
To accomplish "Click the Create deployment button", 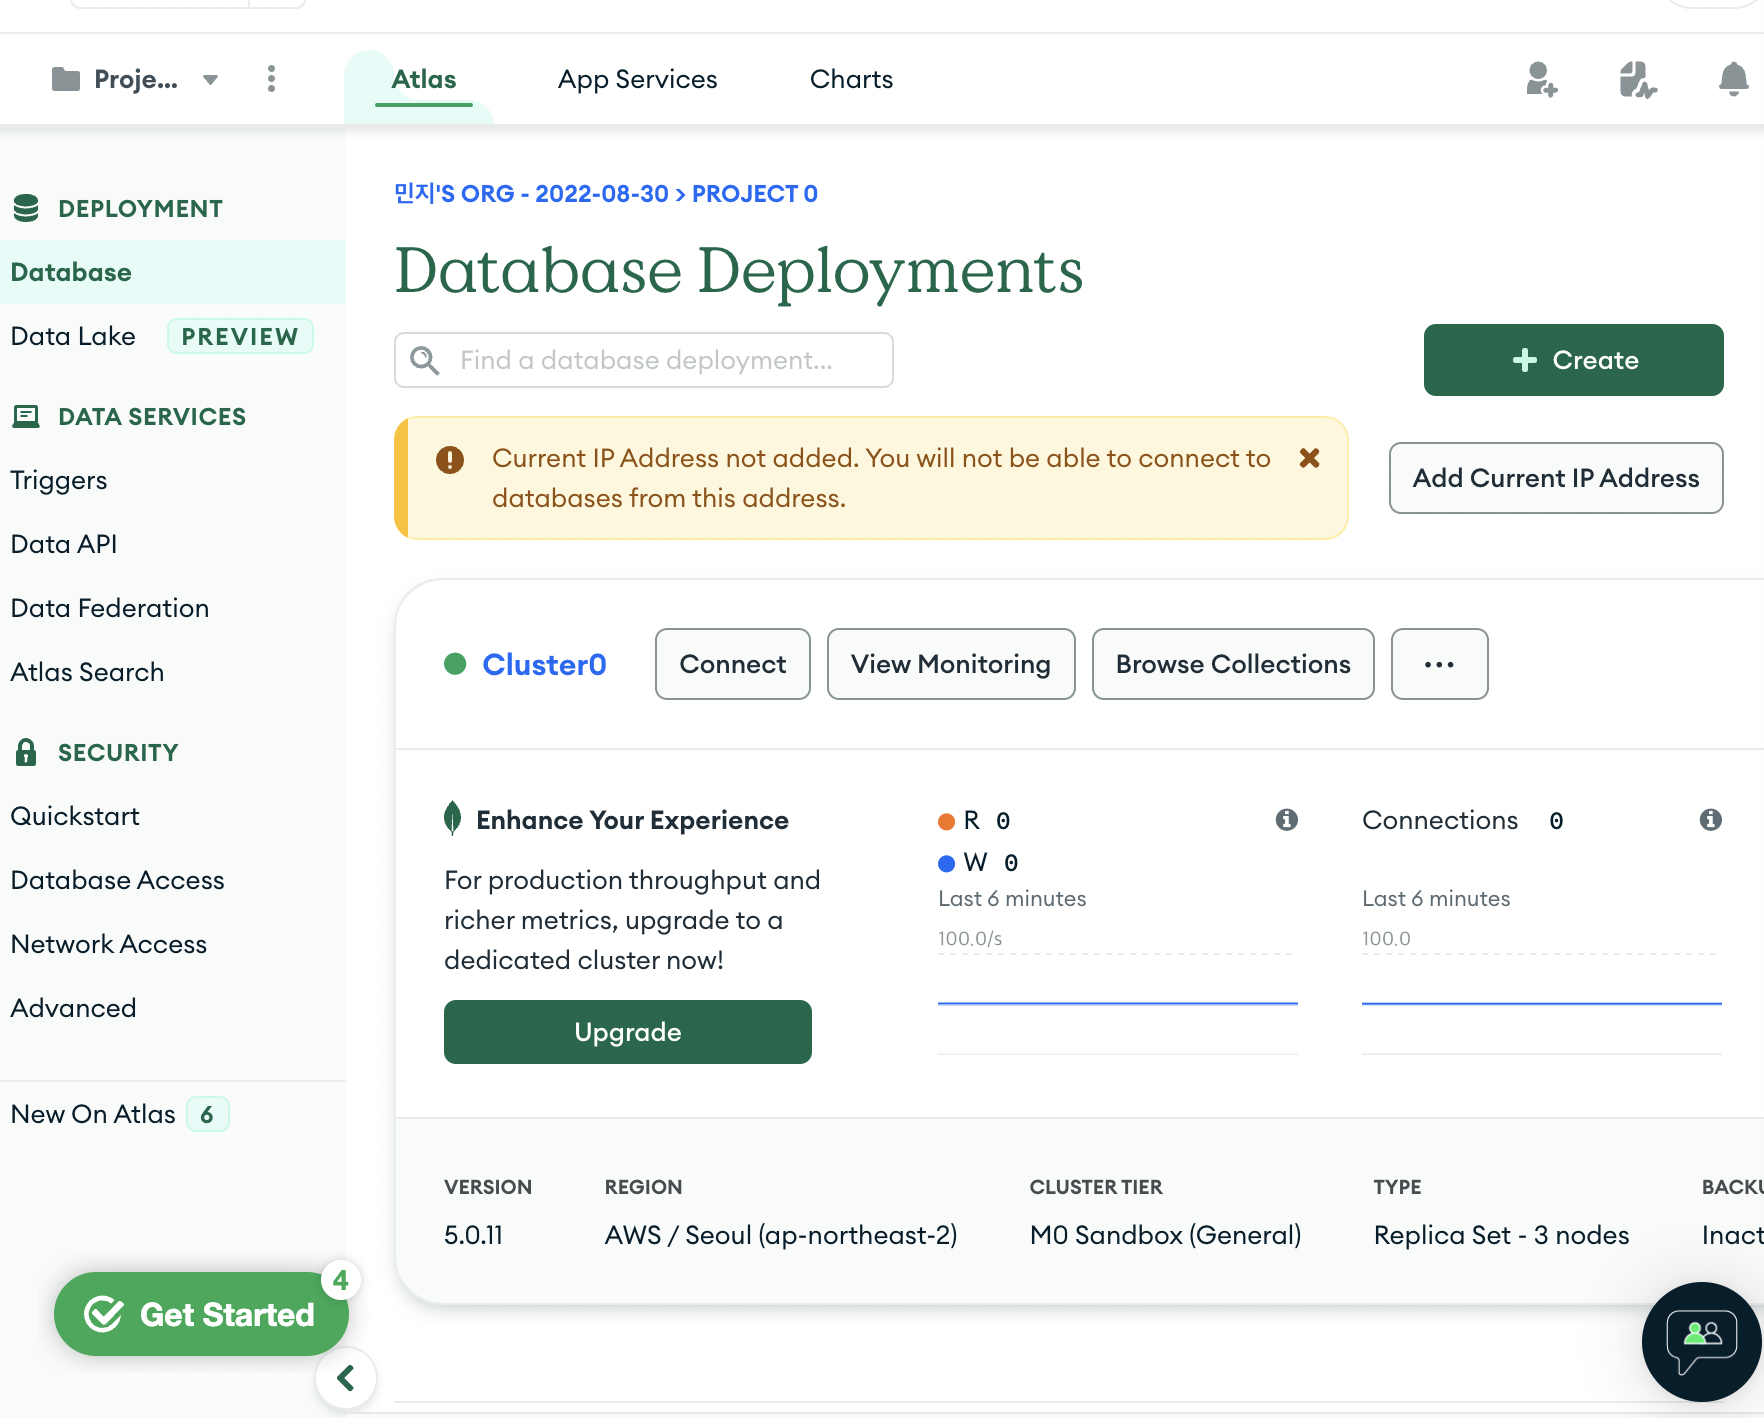I will coord(1573,360).
